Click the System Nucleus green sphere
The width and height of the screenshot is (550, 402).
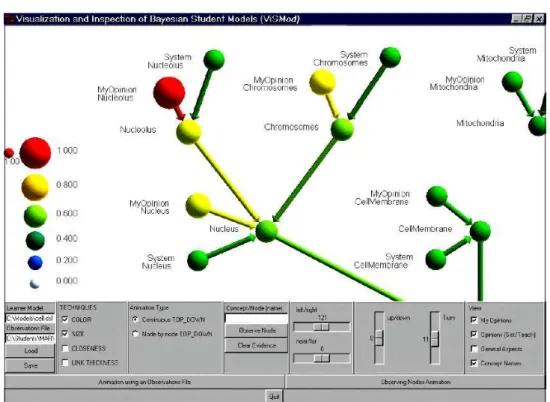[198, 260]
